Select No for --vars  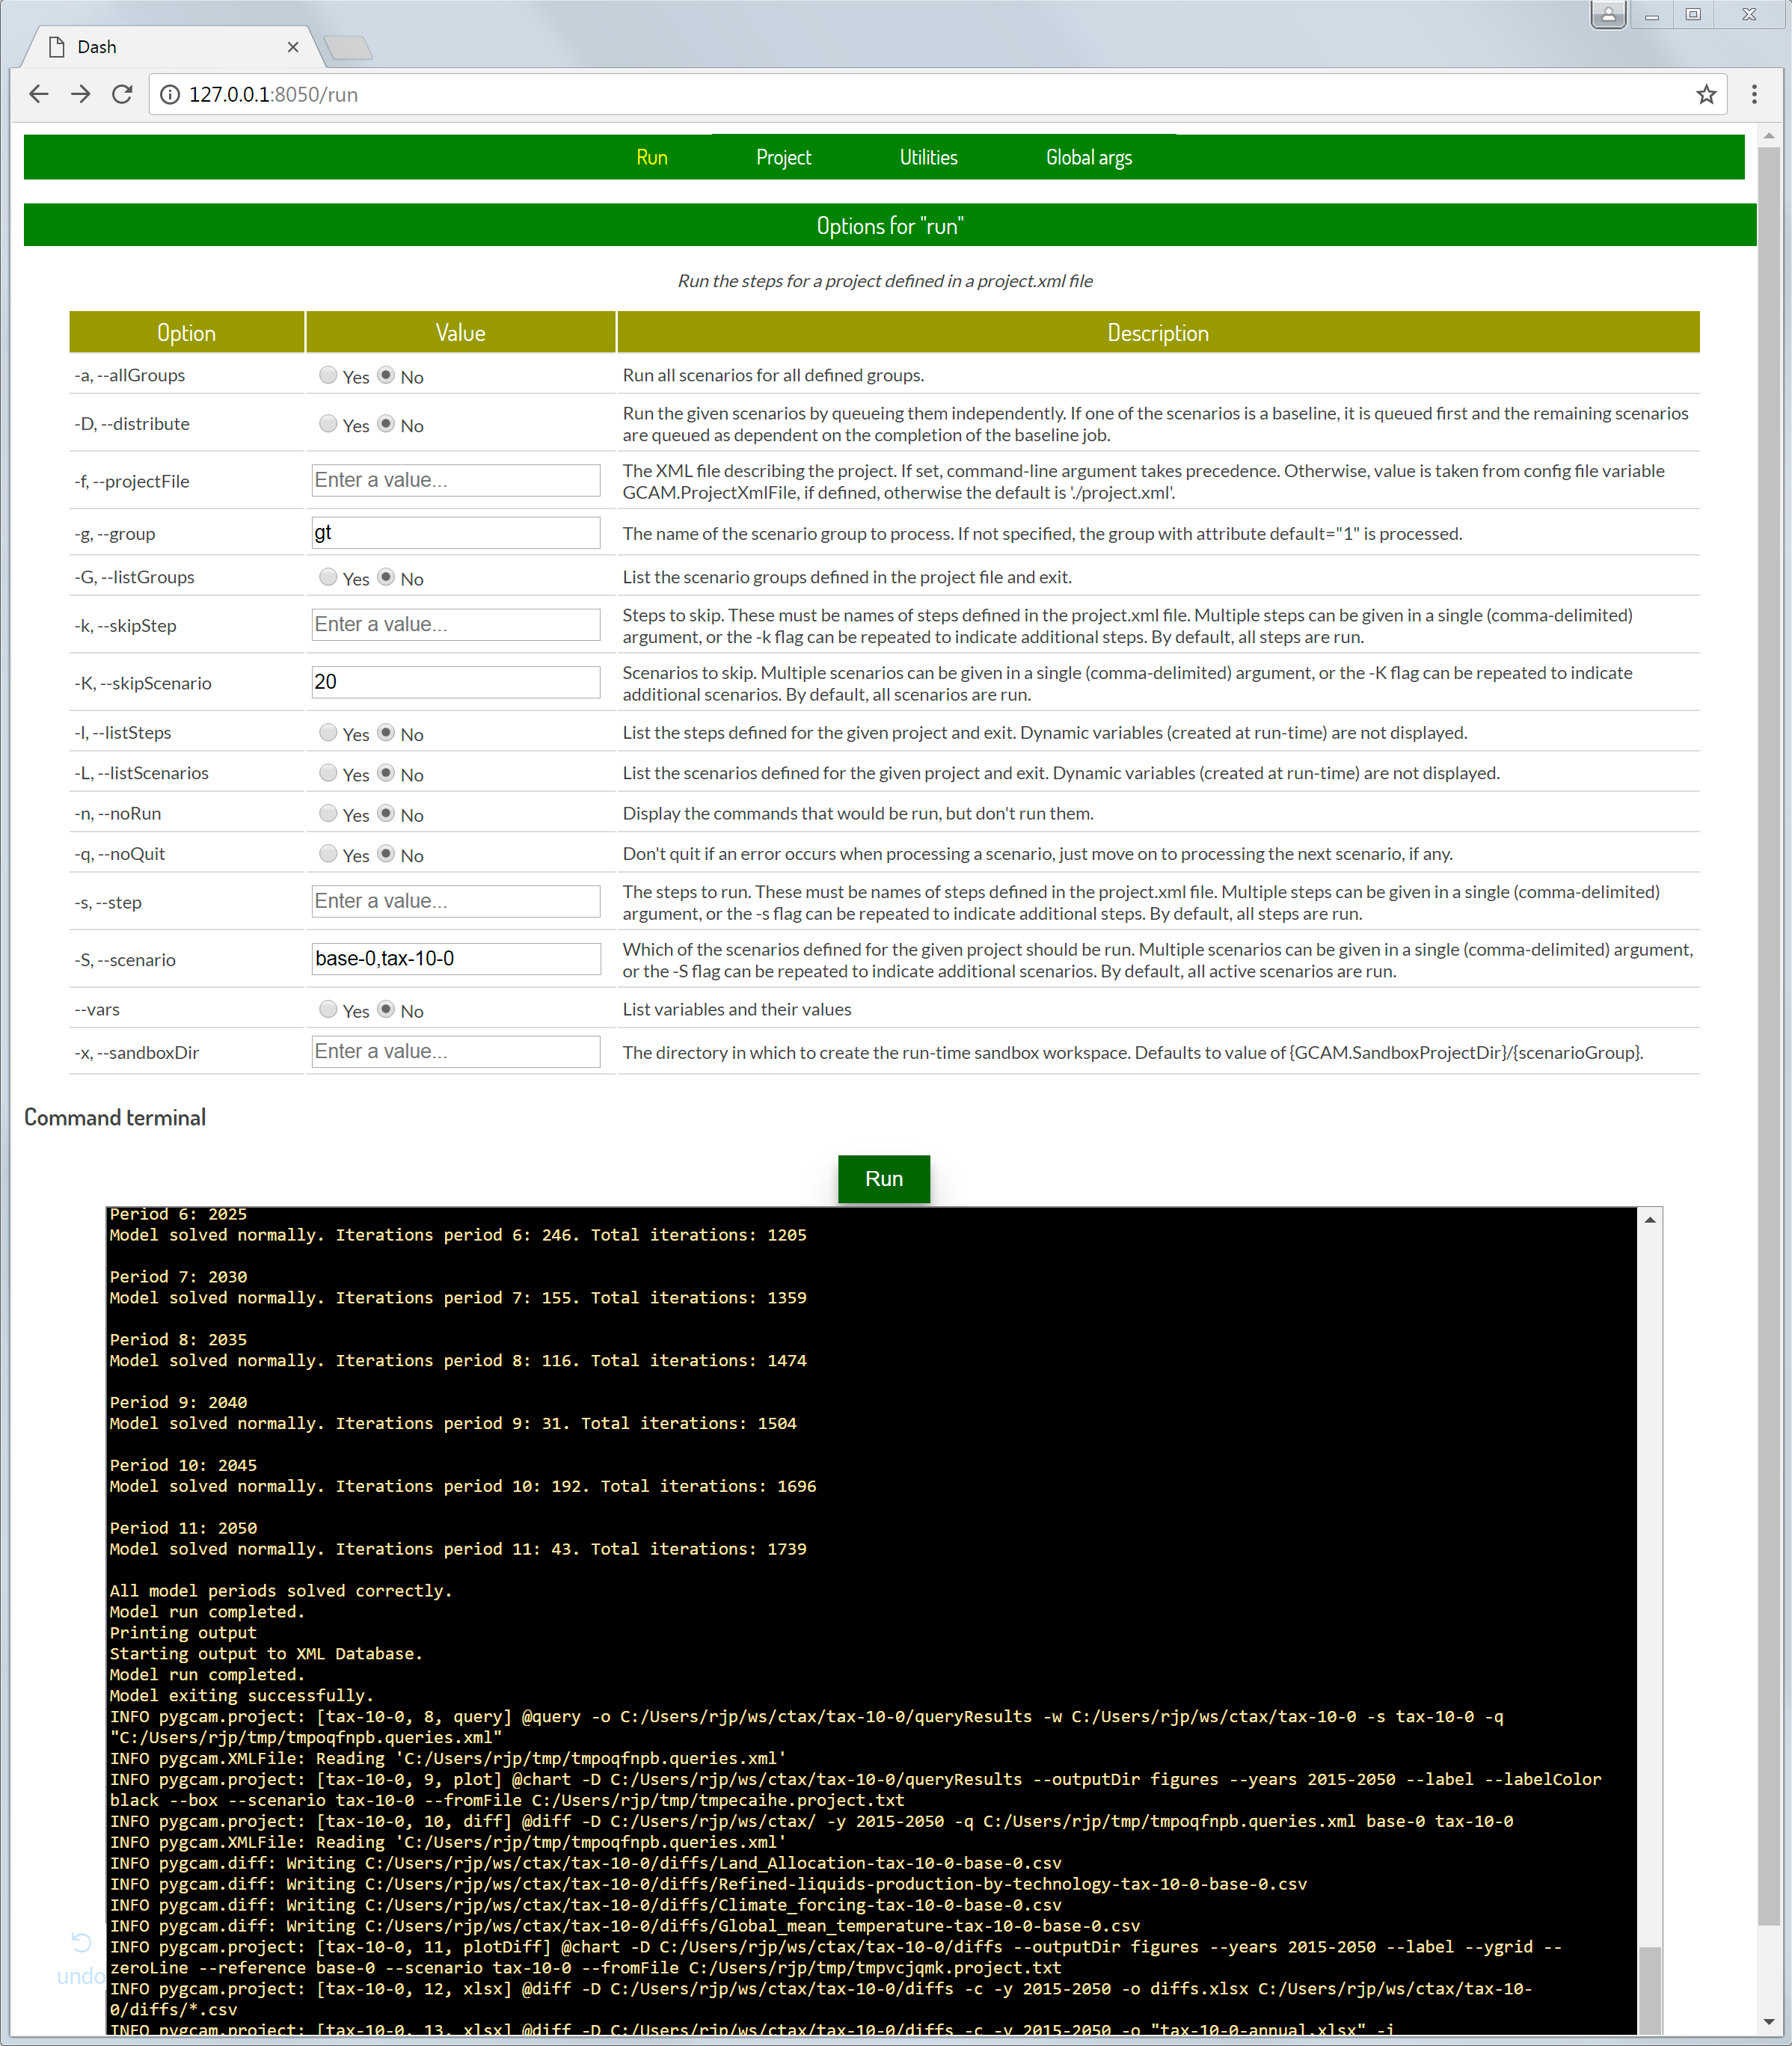coord(386,1010)
